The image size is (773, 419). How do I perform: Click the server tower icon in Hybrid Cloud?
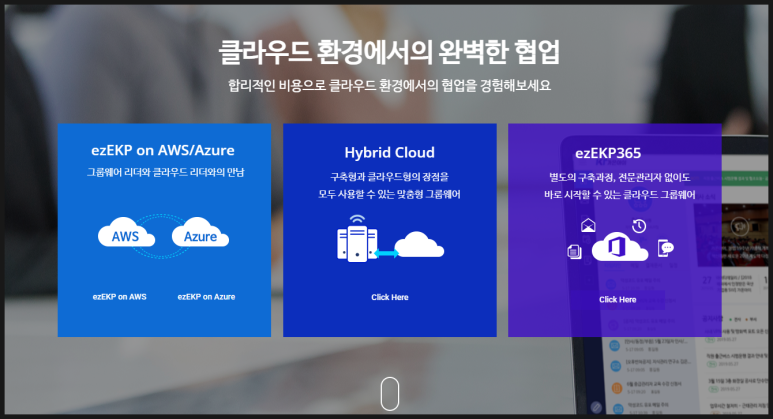[x=357, y=244]
